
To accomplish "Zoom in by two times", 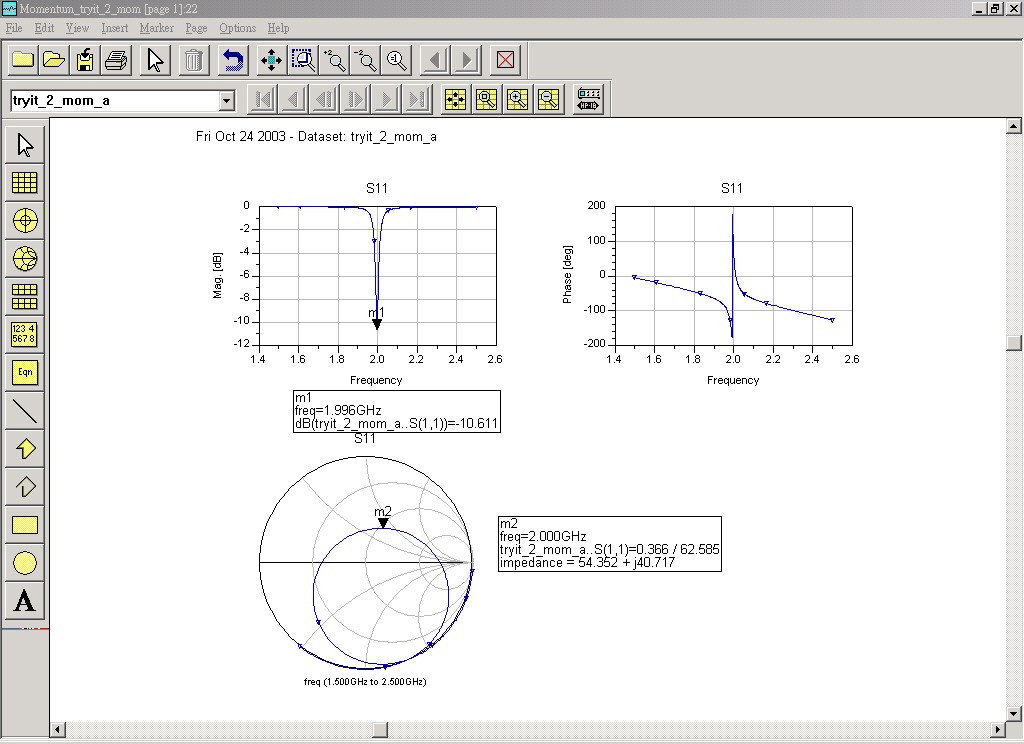I will (334, 60).
